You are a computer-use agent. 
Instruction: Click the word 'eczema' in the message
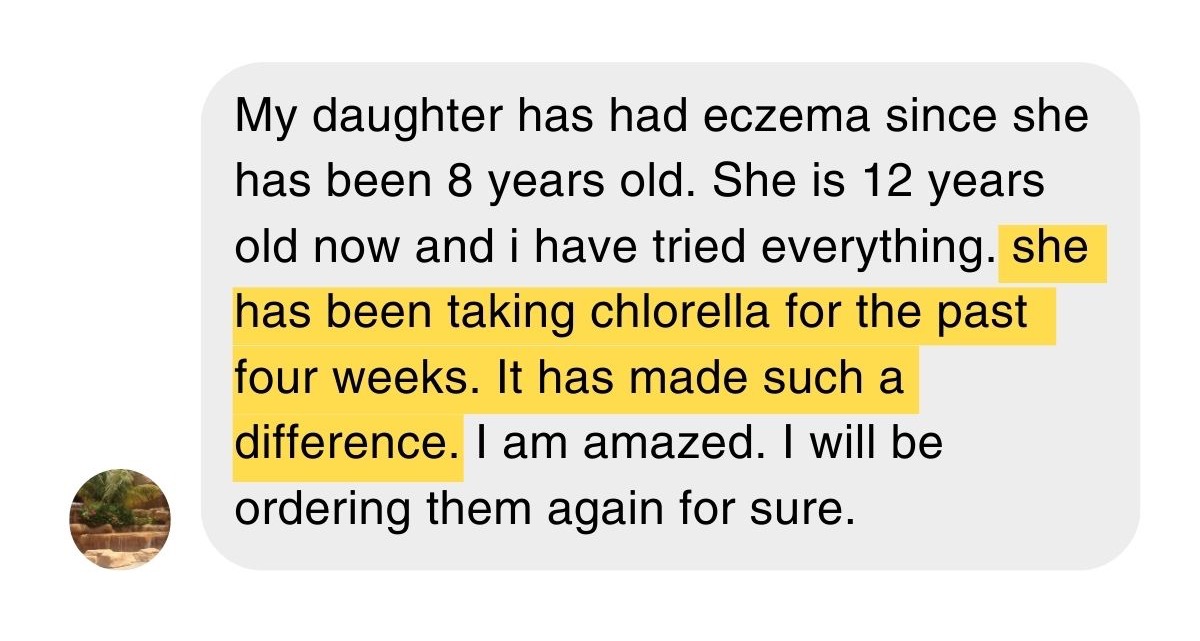(780, 117)
